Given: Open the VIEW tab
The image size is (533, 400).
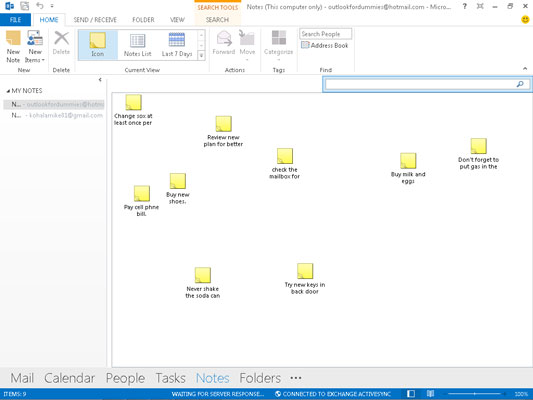Looking at the screenshot, I should coord(177,20).
